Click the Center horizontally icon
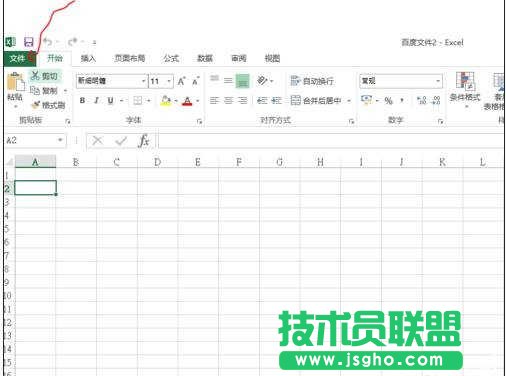The height and width of the screenshot is (376, 506). click(x=228, y=100)
